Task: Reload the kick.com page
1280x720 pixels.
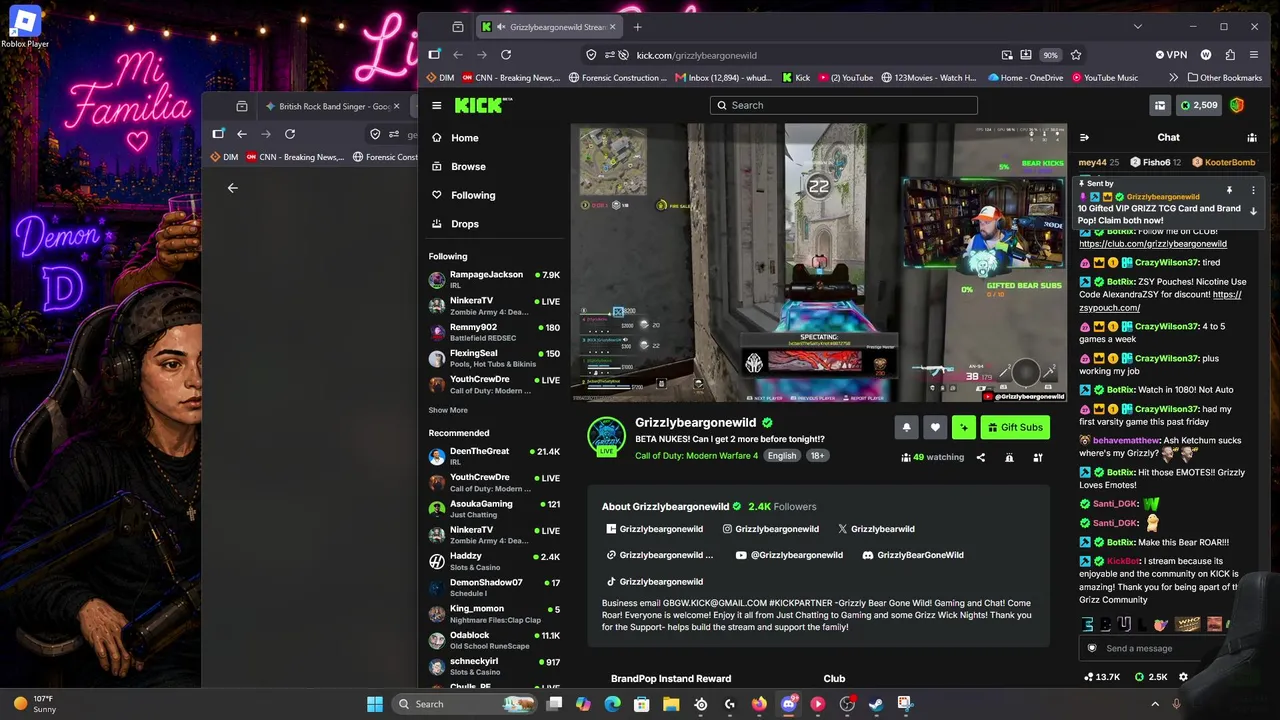Action: coord(506,55)
